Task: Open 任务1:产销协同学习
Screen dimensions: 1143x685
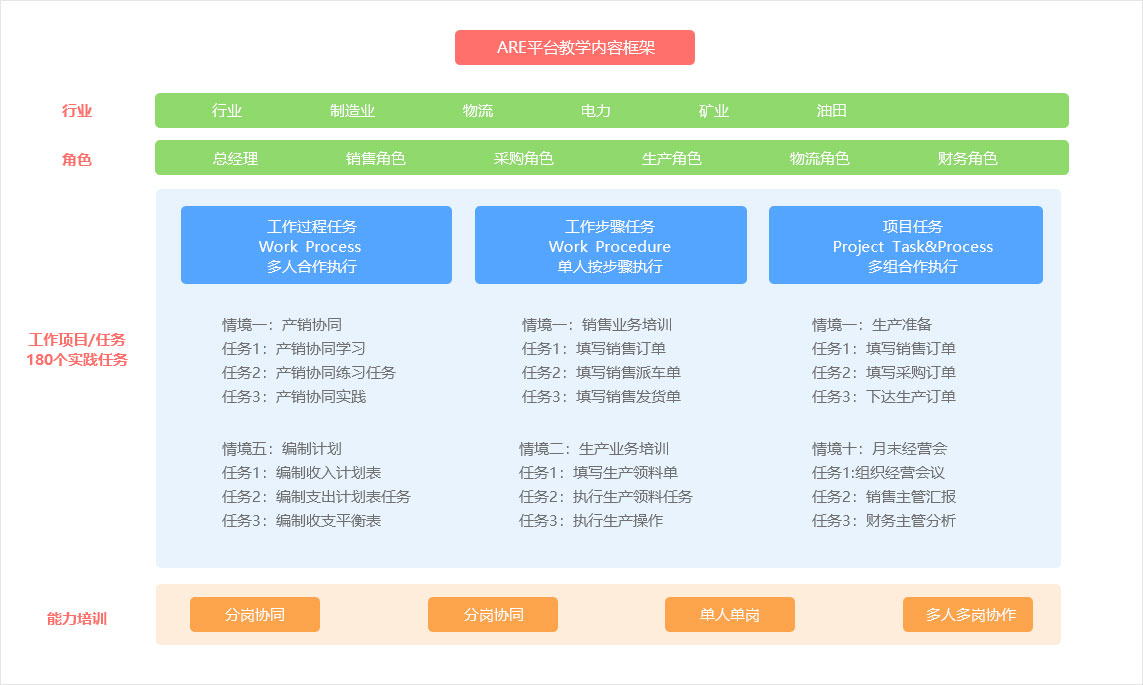Action: point(294,349)
